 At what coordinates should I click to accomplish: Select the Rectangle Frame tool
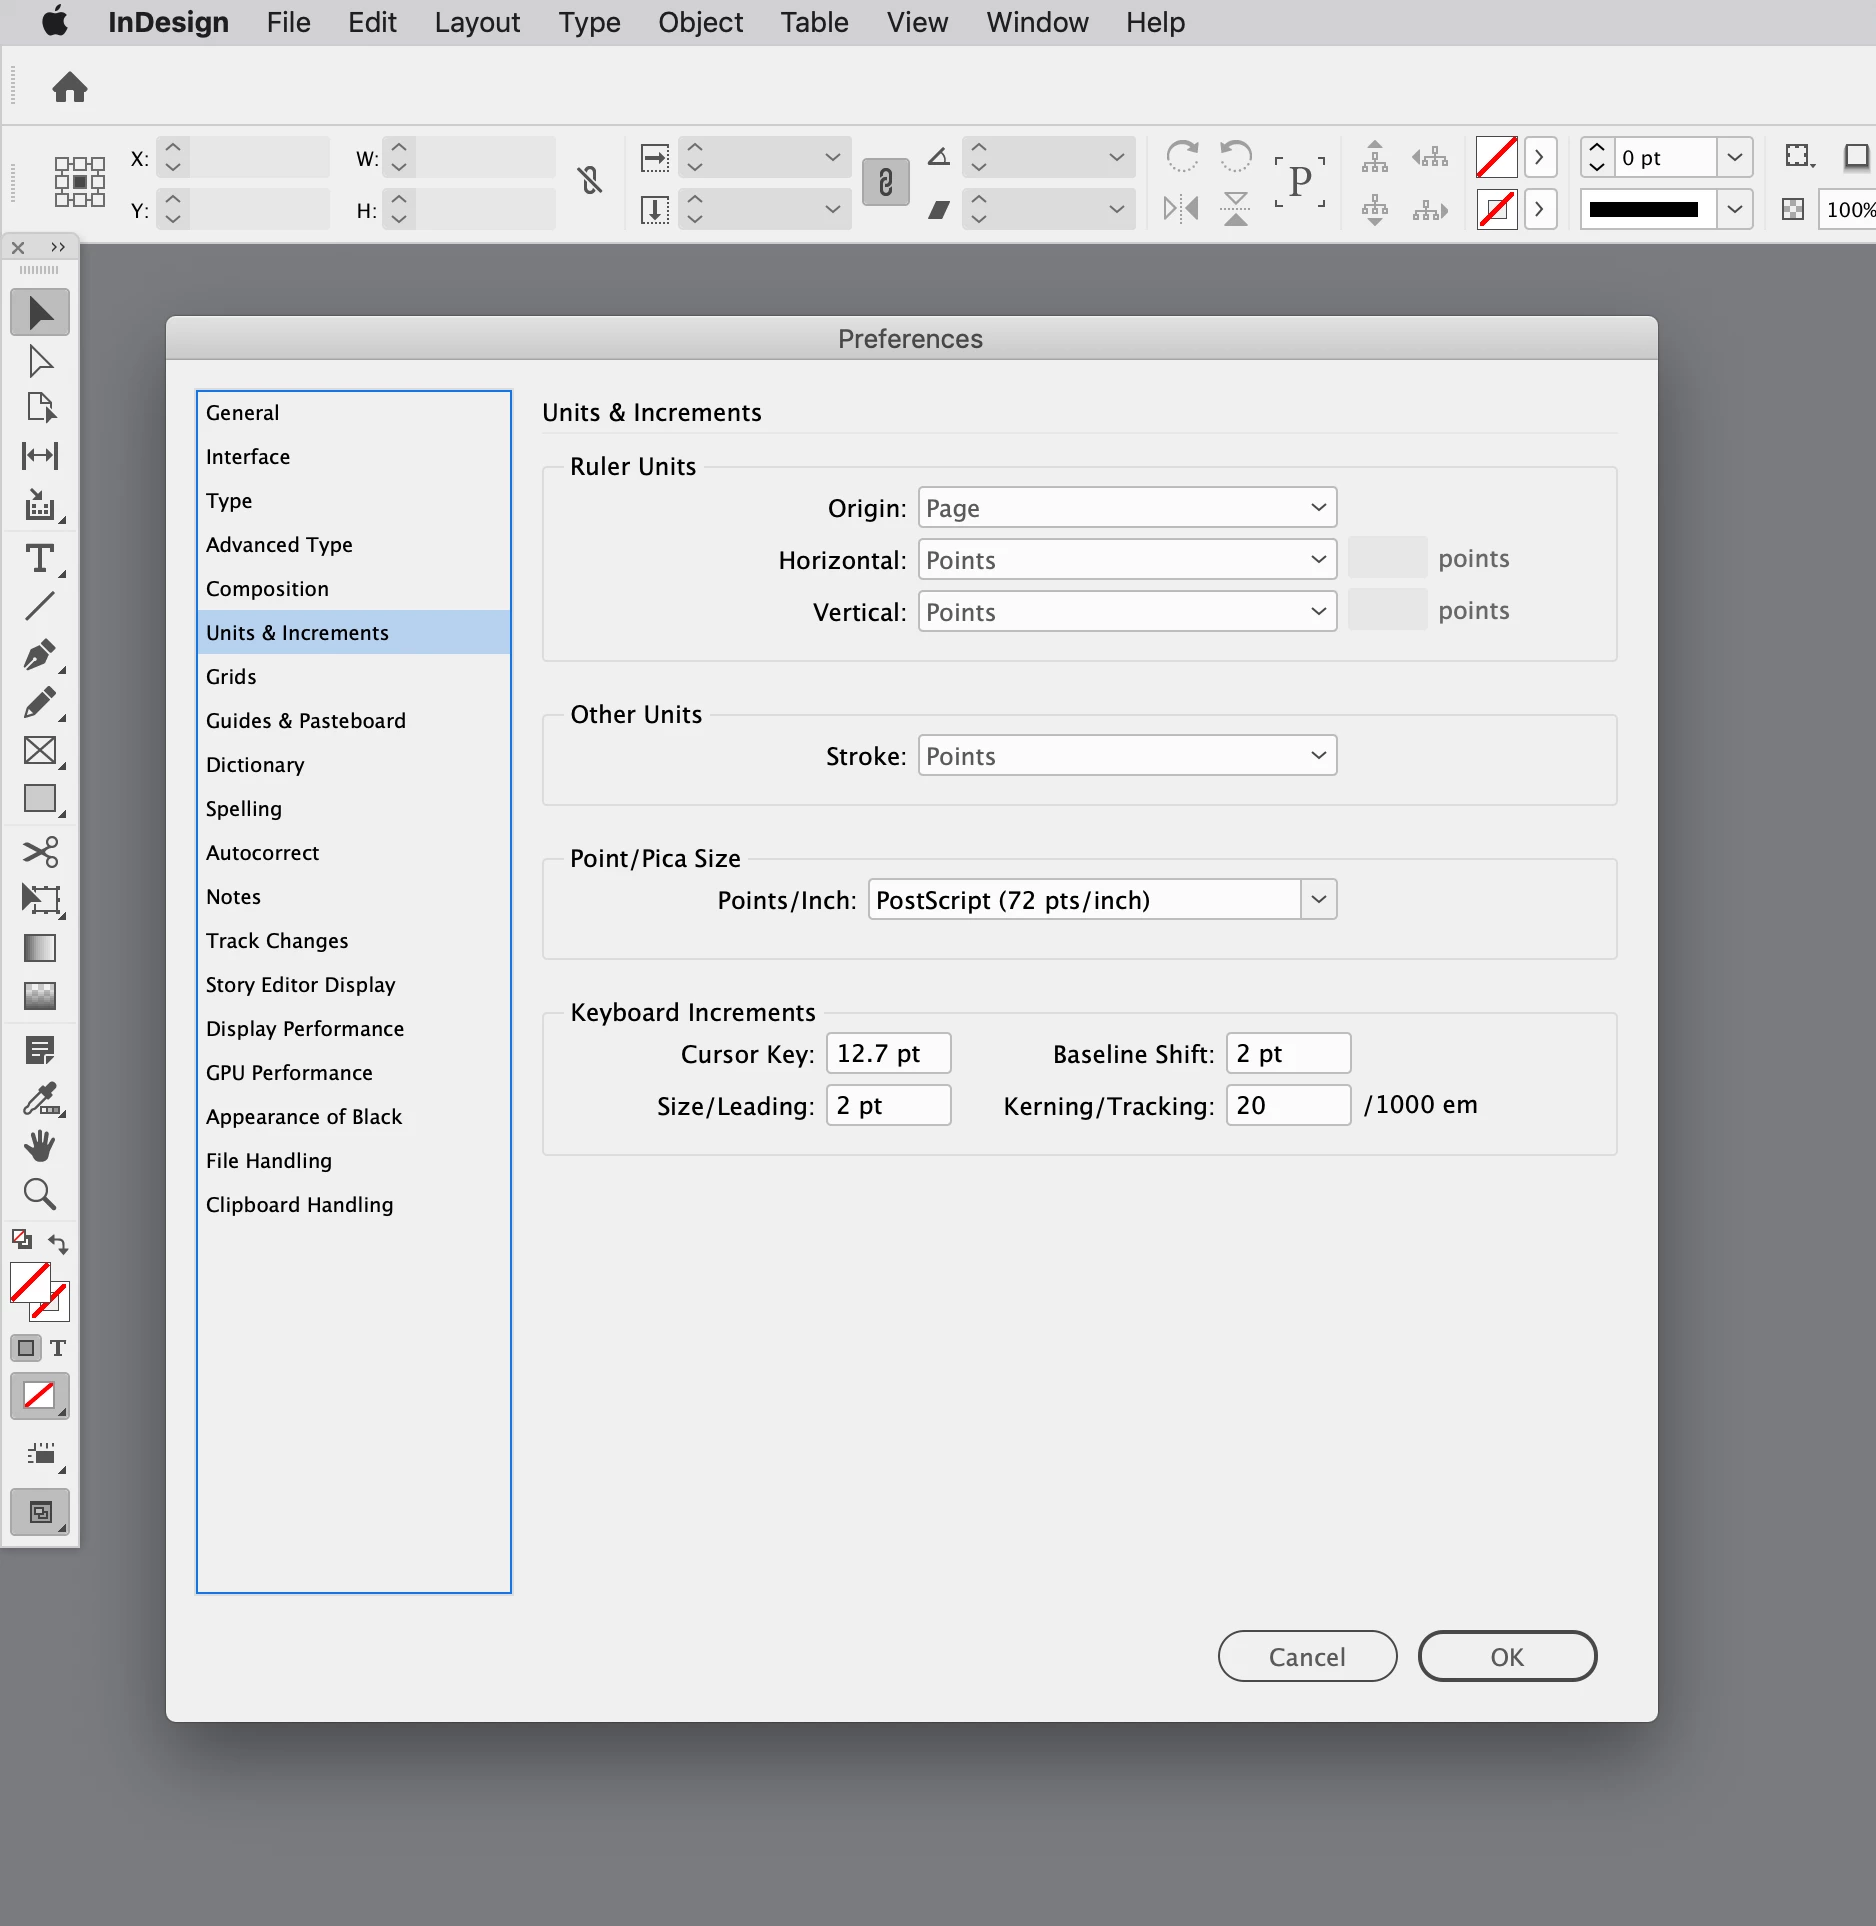[x=40, y=751]
